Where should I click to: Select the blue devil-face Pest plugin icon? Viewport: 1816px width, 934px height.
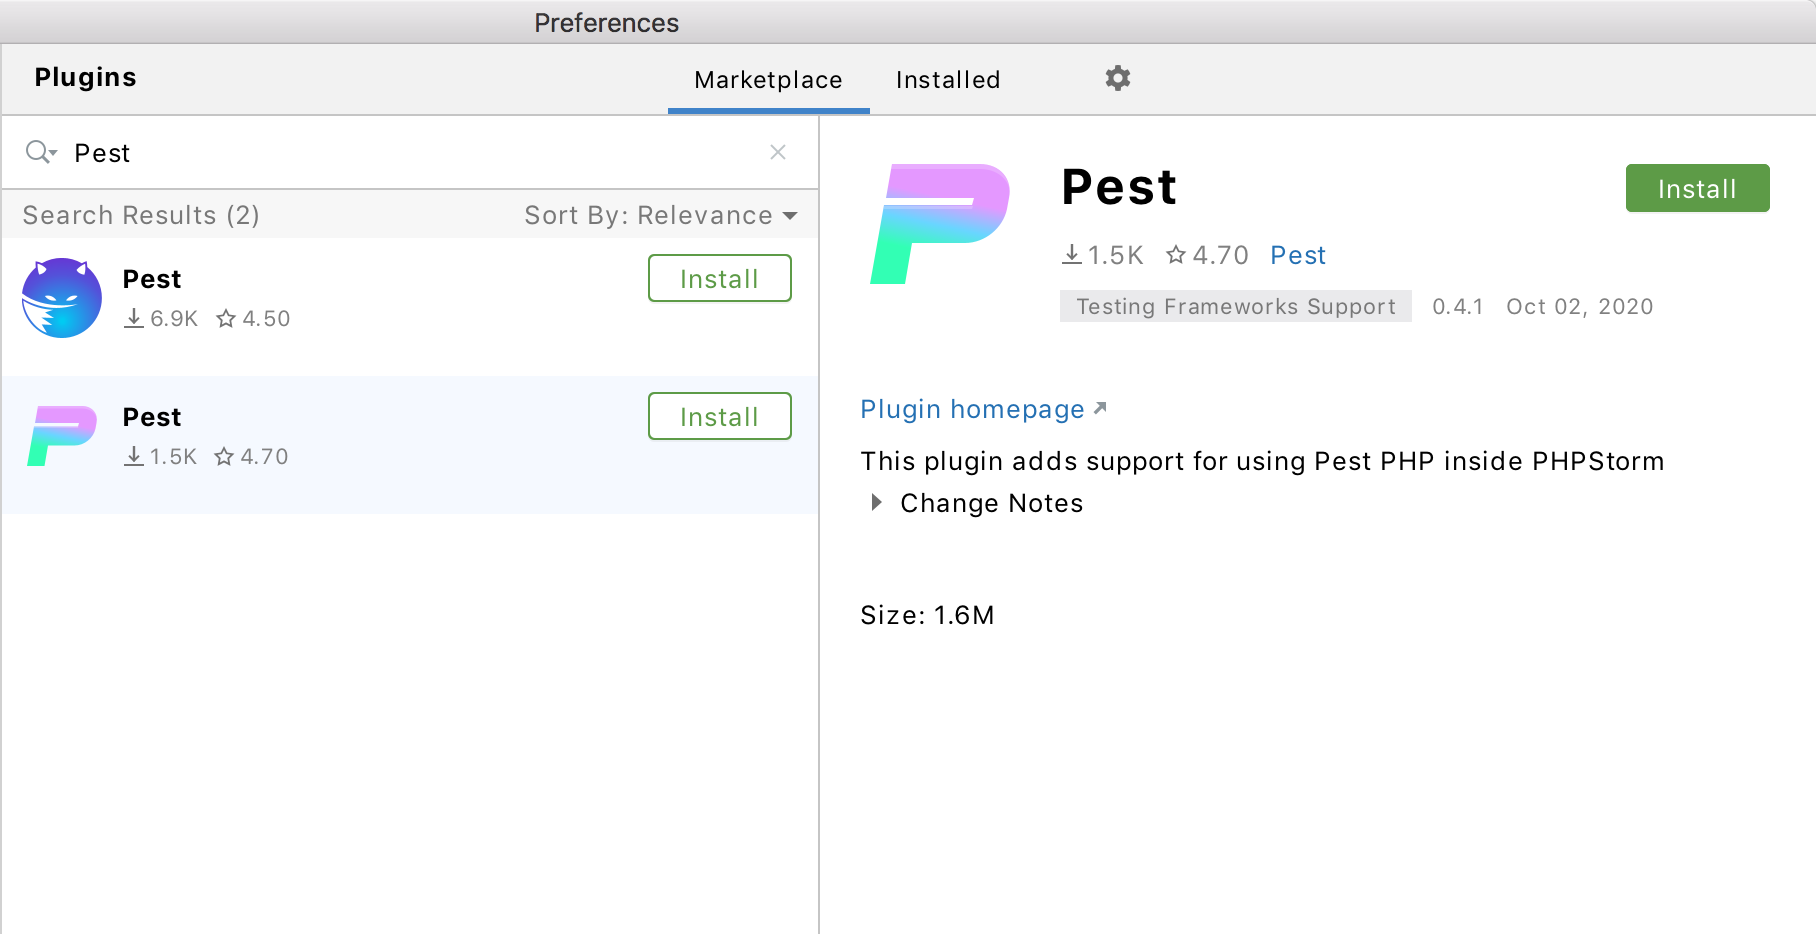click(x=62, y=298)
